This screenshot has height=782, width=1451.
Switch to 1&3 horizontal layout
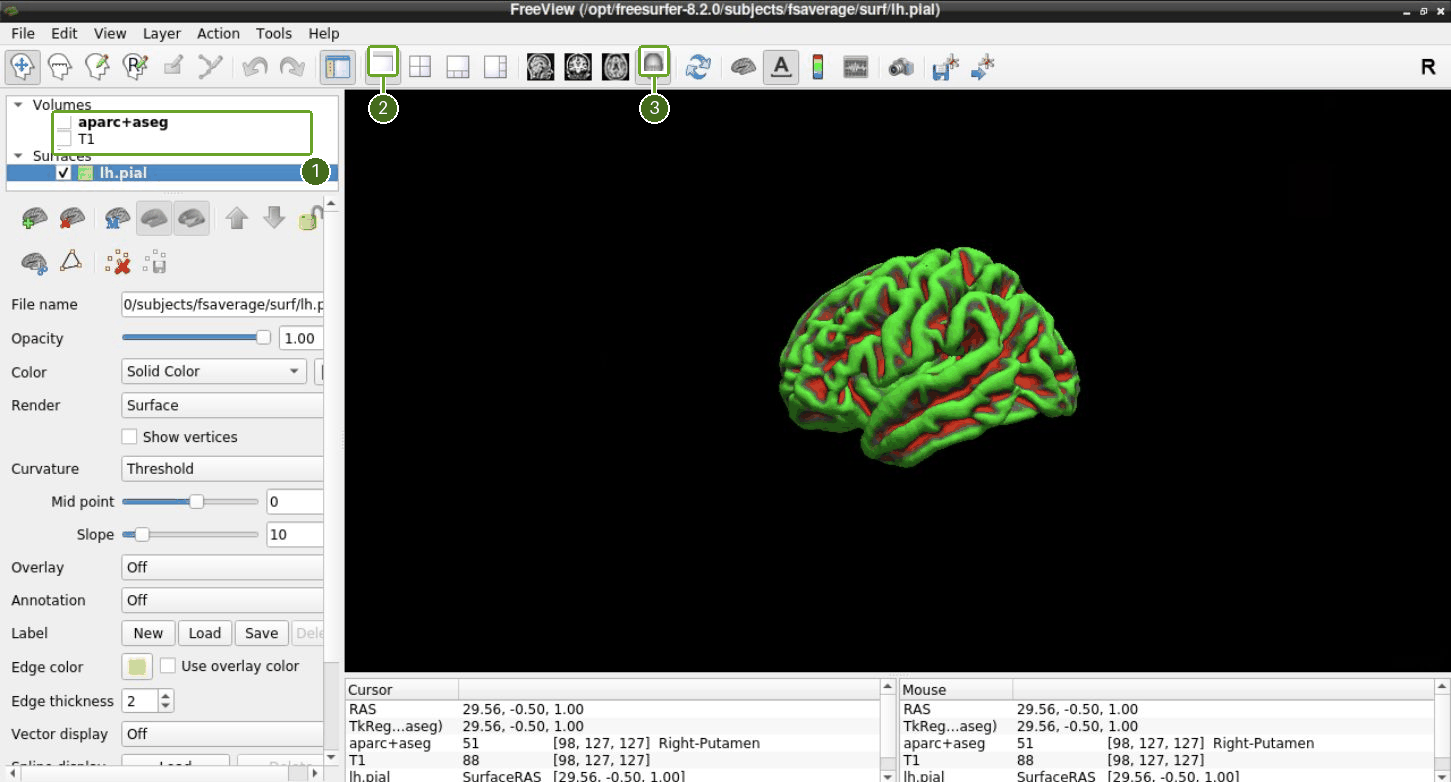point(495,67)
